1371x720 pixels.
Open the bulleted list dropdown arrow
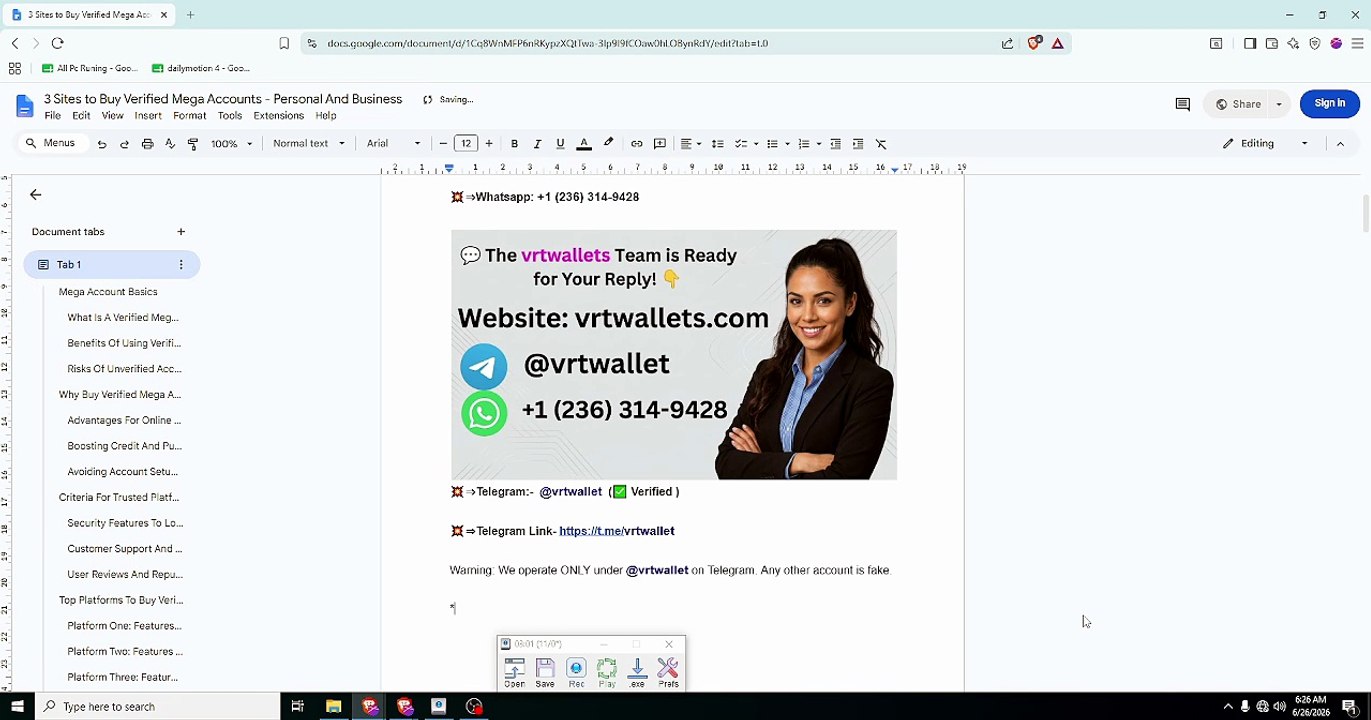[x=788, y=144]
